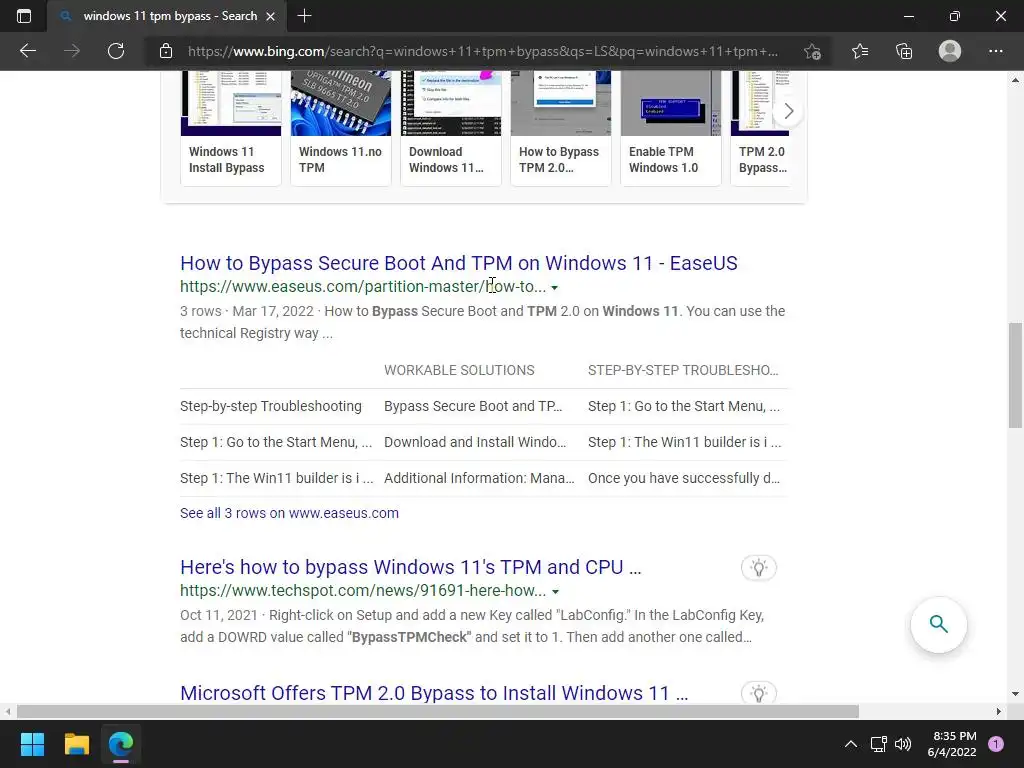The height and width of the screenshot is (768, 1024).
Task: Click 'Bypass Secure Boot and TP...' cell
Action: tap(473, 406)
